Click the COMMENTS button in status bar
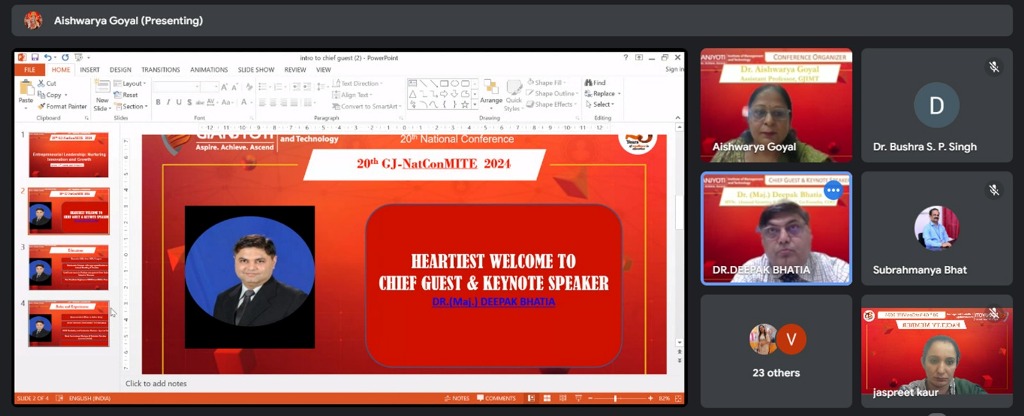1024x416 pixels. pos(496,398)
